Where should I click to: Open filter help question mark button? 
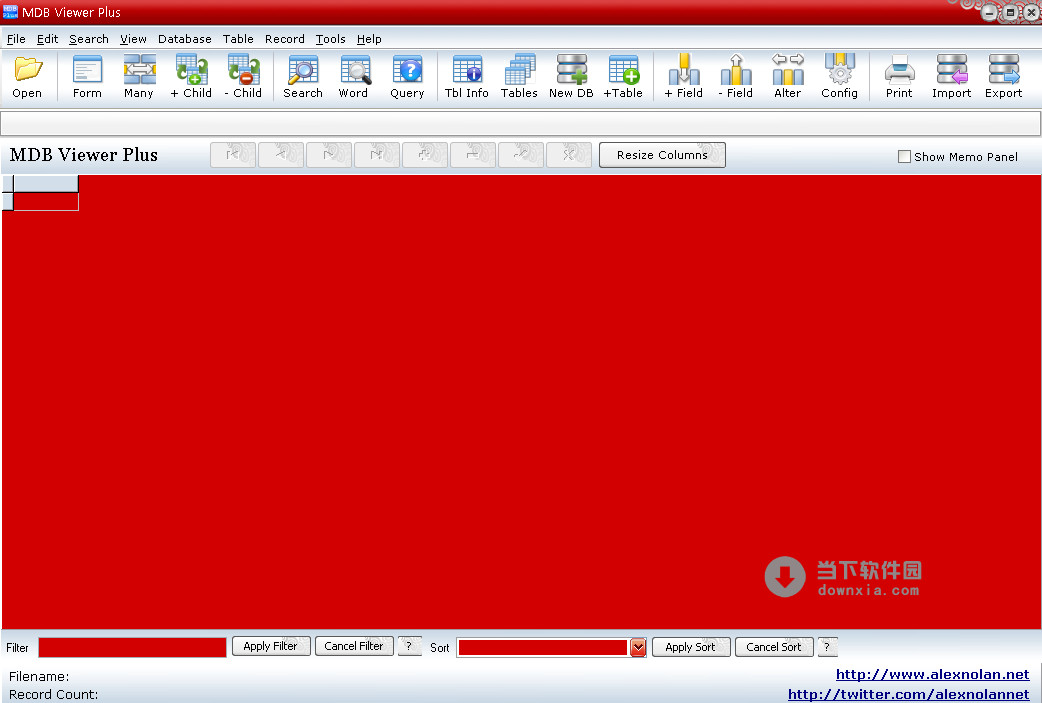coord(409,647)
